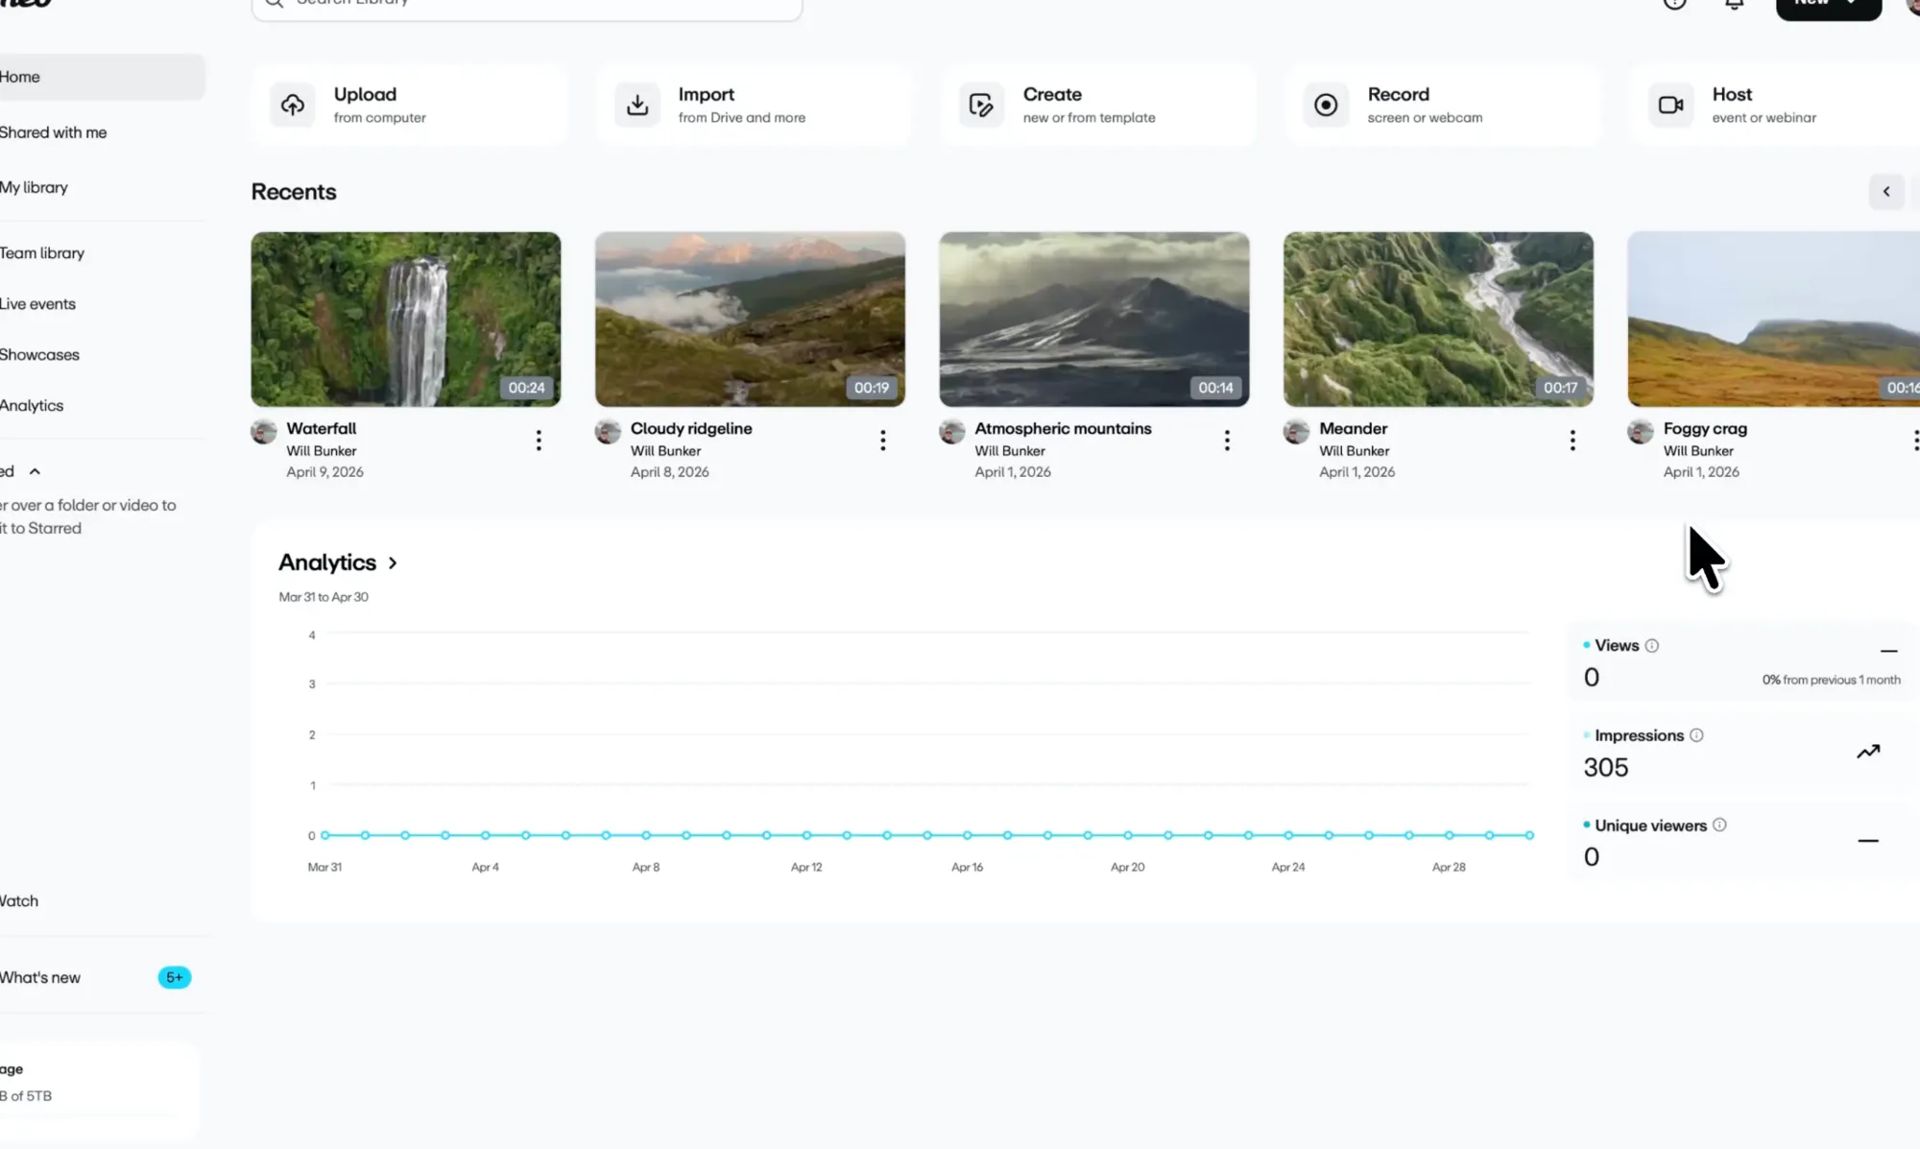Viewport: 1920px width, 1149px height.
Task: Click the Host camera icon
Action: tap(1671, 105)
